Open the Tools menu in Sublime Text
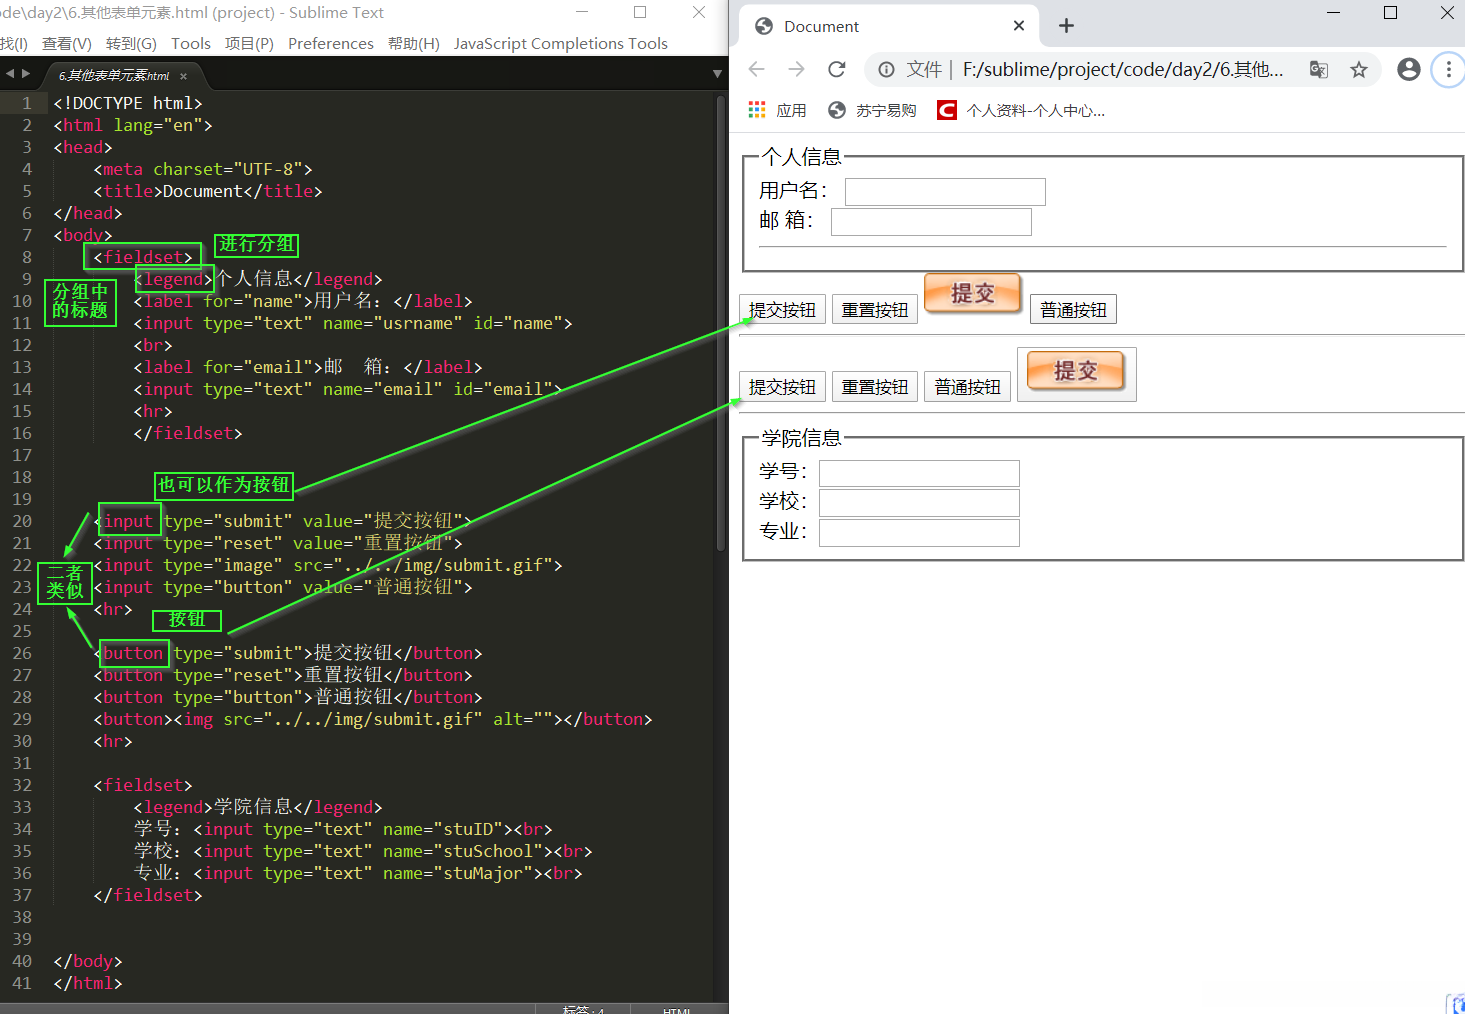 [x=191, y=43]
